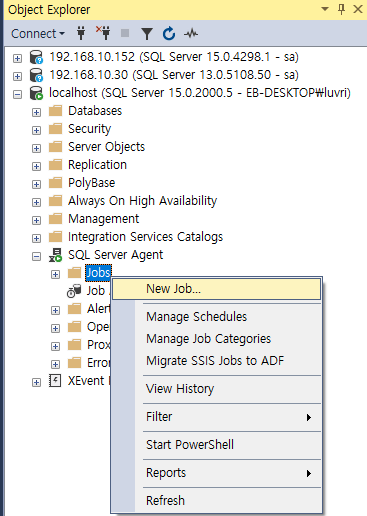Expand the Databases folder
The height and width of the screenshot is (516, 367).
pos(36,113)
